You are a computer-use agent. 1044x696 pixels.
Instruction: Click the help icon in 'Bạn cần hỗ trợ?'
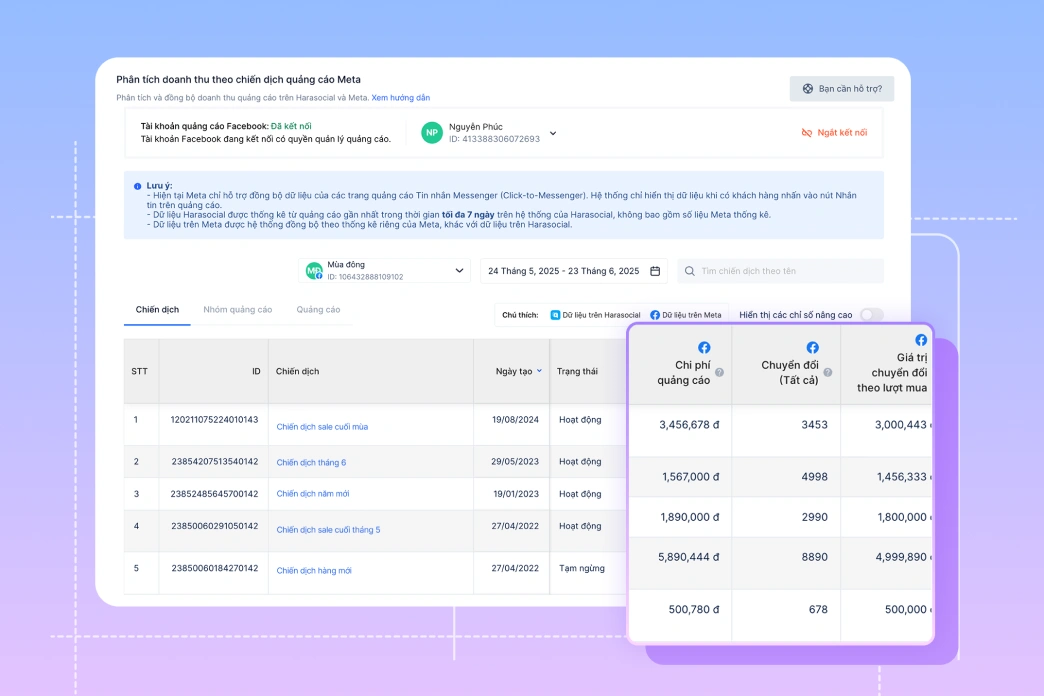808,89
